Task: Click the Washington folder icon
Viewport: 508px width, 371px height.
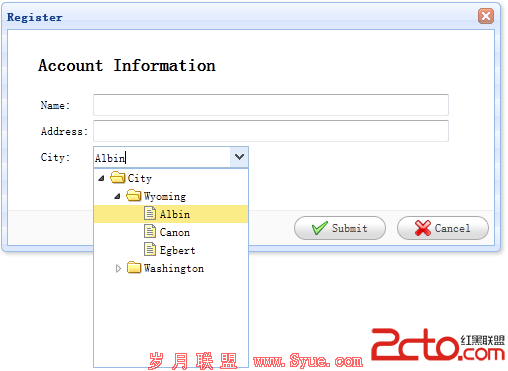Action: (134, 267)
